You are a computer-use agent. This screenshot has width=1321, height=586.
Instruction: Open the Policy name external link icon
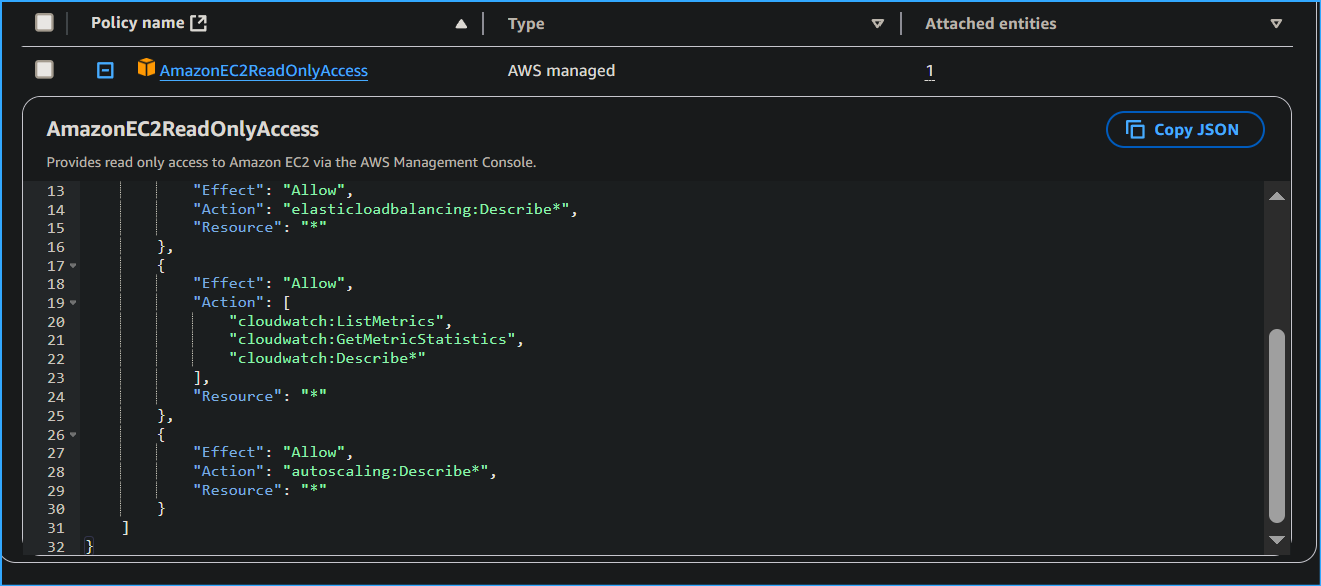pyautogui.click(x=198, y=23)
